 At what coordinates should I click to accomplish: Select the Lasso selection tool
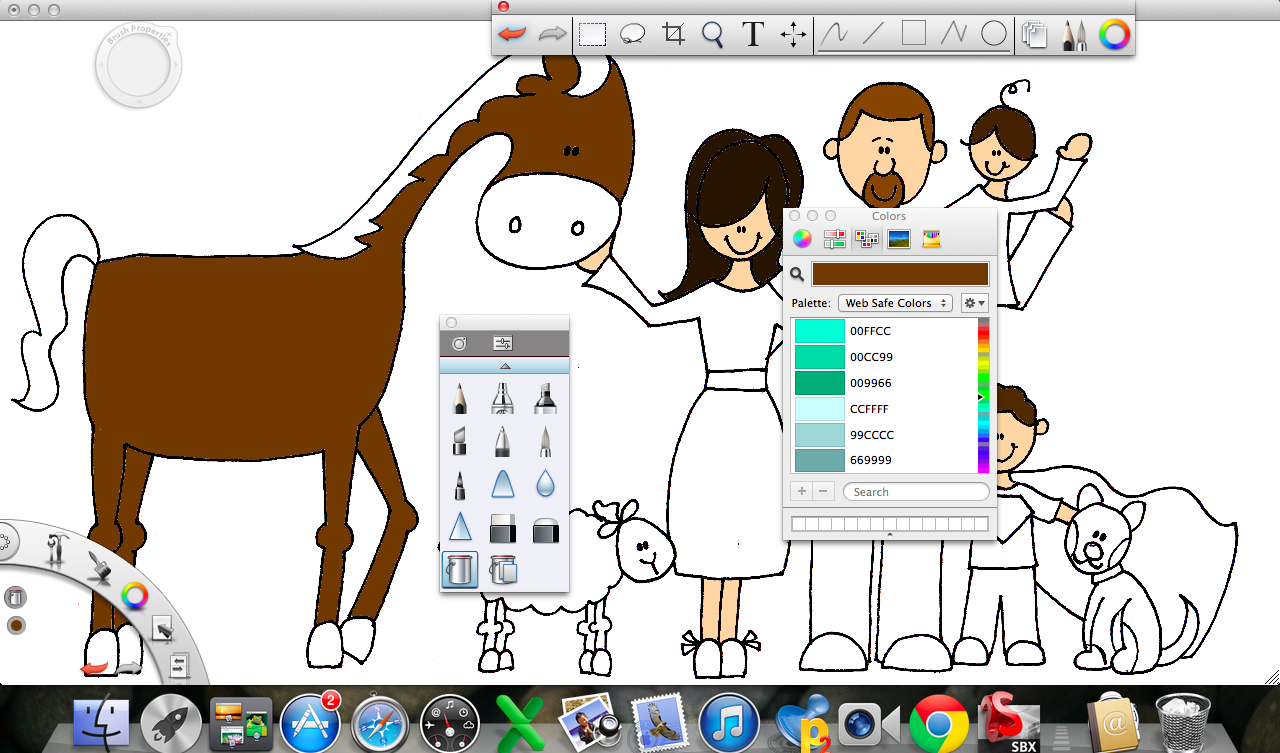coord(632,35)
